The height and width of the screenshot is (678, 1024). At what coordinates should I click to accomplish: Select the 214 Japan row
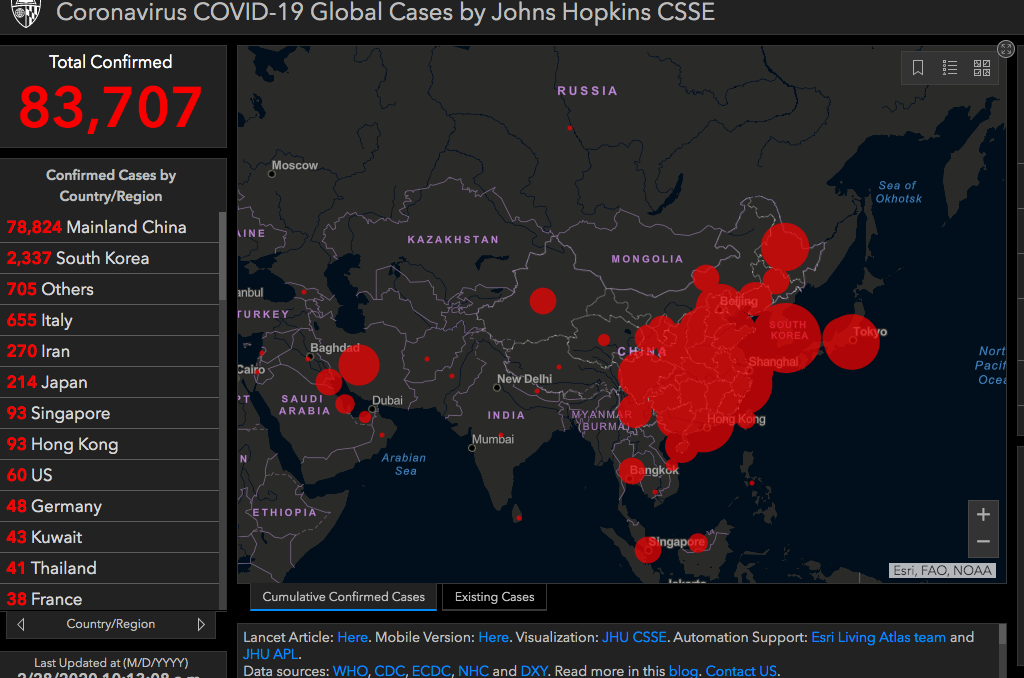point(110,382)
